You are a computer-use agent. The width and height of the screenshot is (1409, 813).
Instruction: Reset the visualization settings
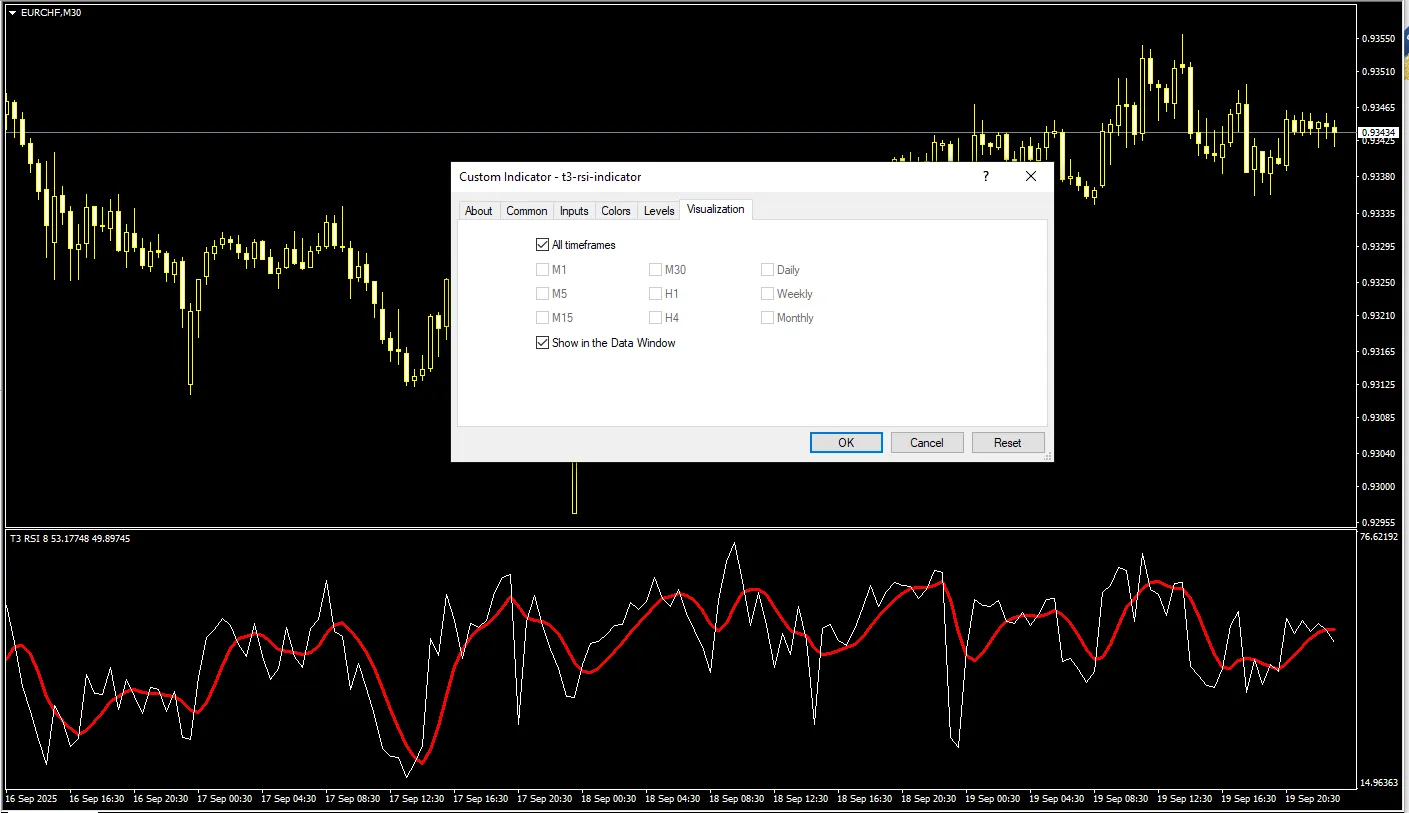point(1008,442)
